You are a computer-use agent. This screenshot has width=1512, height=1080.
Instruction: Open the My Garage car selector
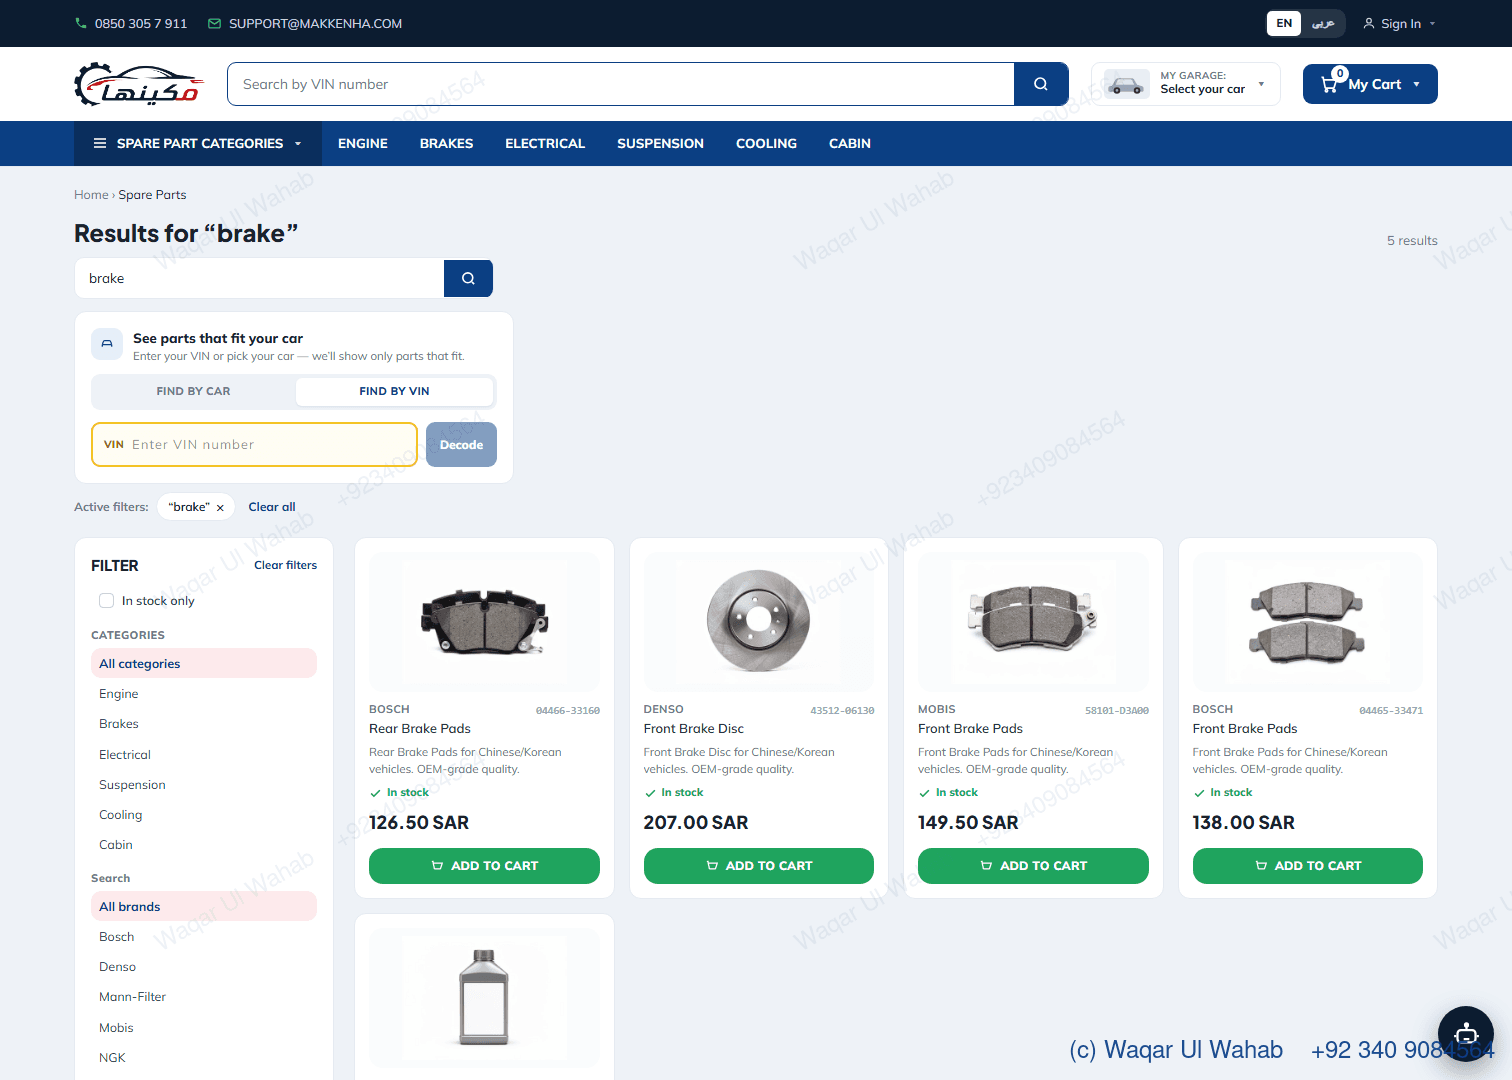tap(1186, 84)
